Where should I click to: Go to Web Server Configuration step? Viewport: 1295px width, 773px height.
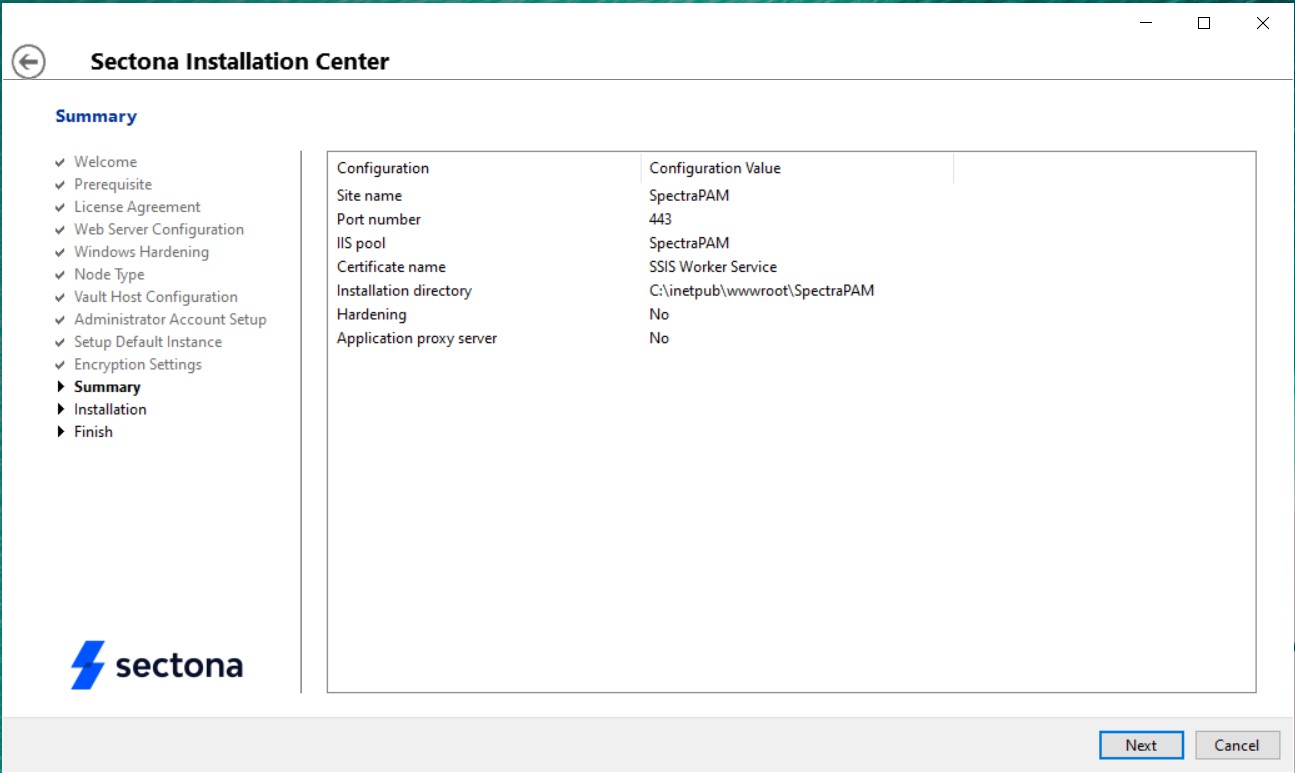(158, 229)
